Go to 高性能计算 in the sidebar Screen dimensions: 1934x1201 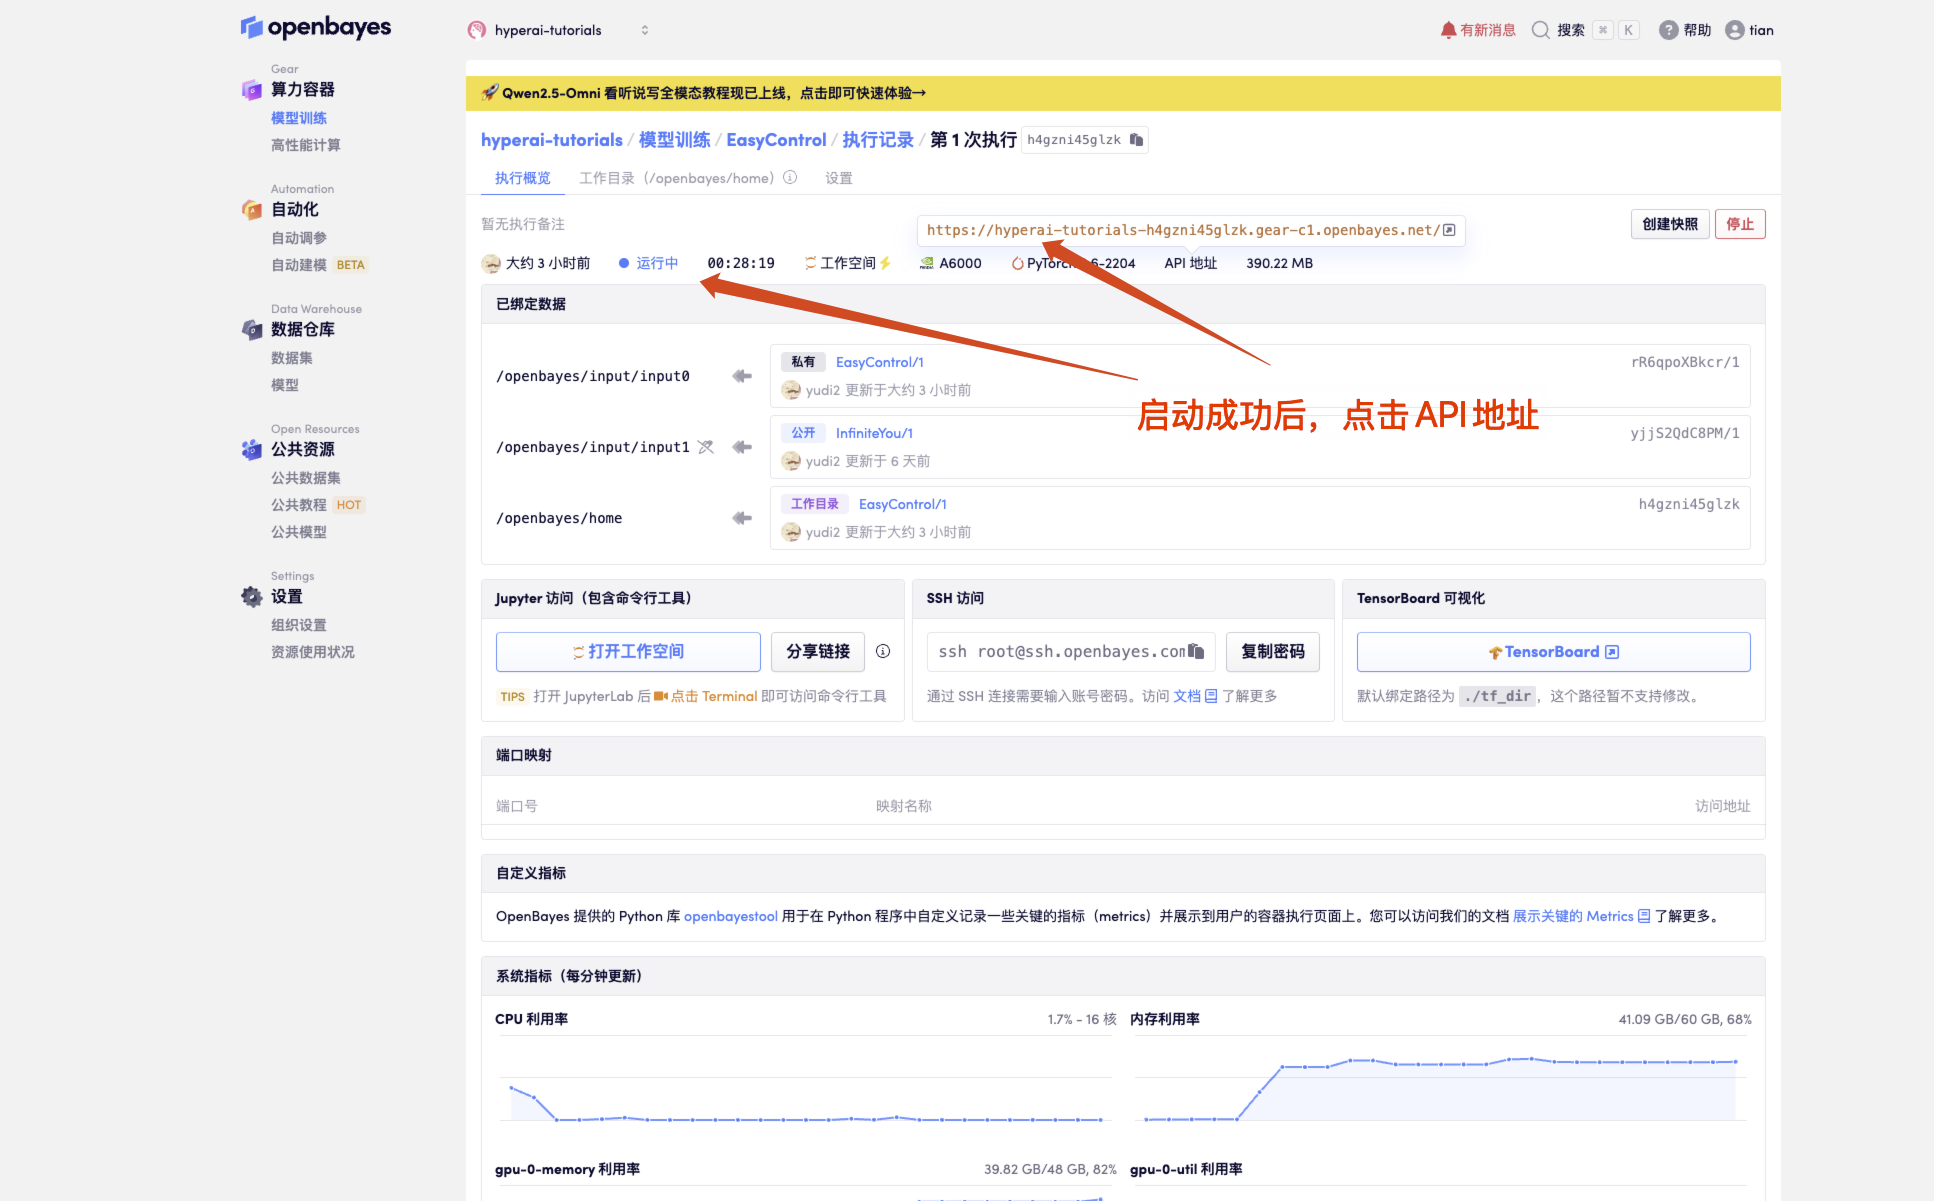305,145
